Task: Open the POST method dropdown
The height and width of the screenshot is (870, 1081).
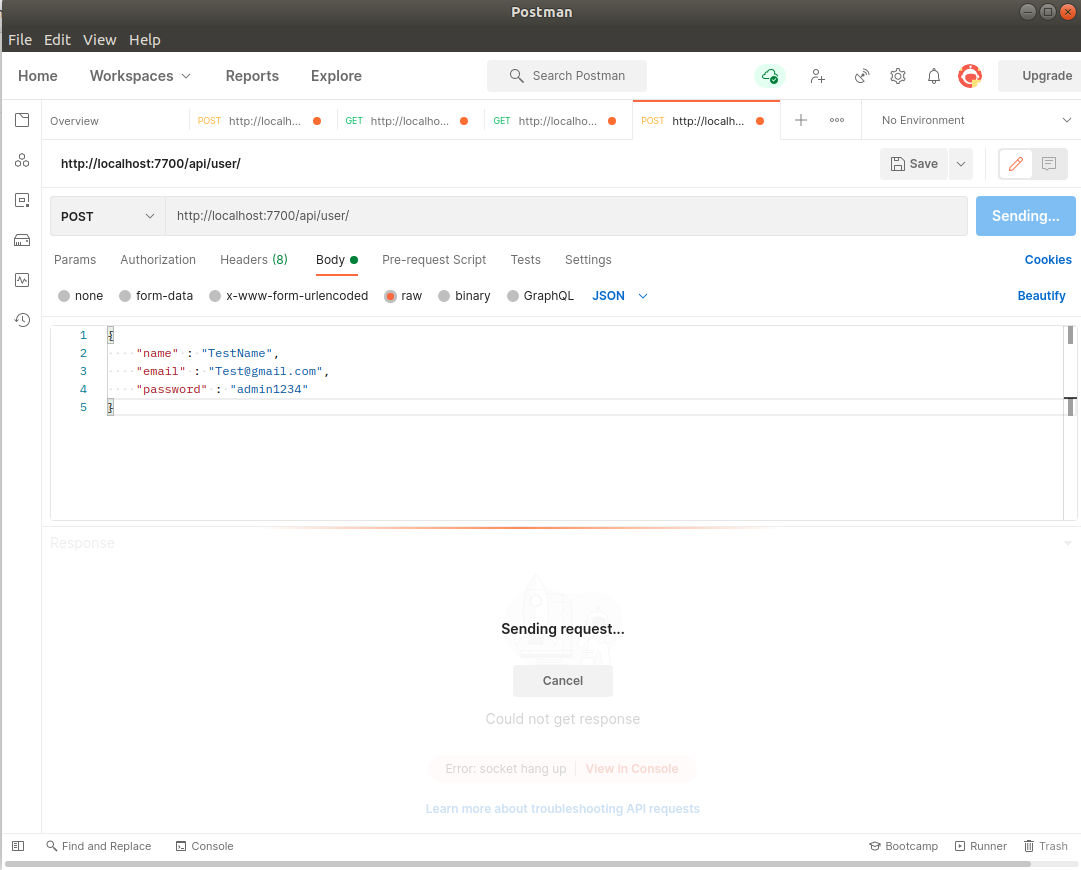Action: 108,216
